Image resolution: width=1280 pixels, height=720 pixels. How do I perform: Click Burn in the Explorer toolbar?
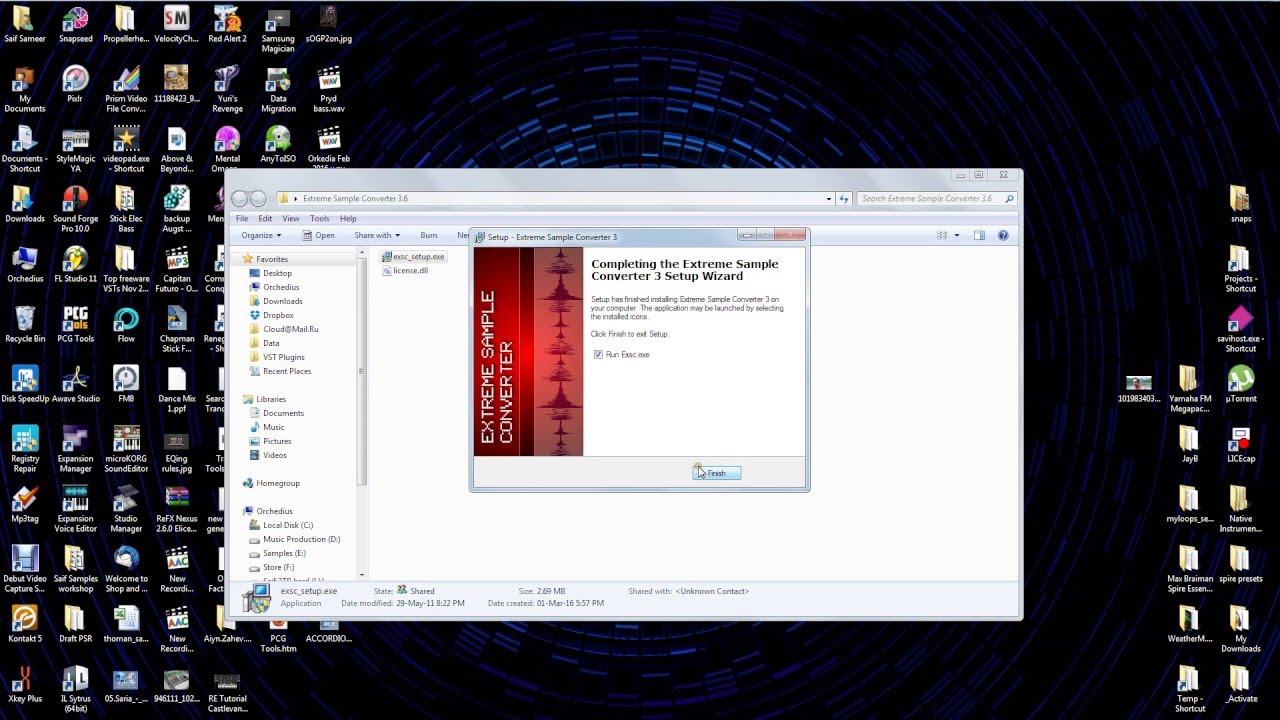tap(429, 235)
